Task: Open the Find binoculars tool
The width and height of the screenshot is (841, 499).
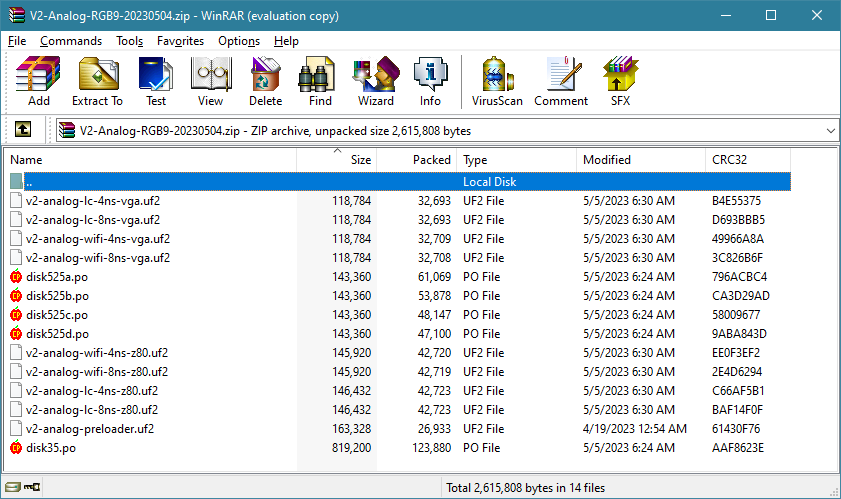Action: click(320, 82)
